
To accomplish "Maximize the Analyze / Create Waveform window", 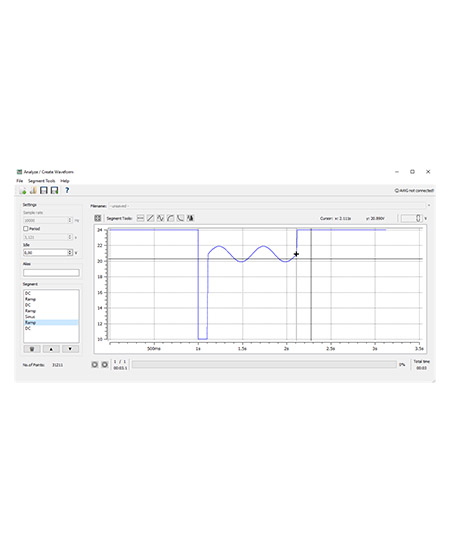I will point(412,172).
